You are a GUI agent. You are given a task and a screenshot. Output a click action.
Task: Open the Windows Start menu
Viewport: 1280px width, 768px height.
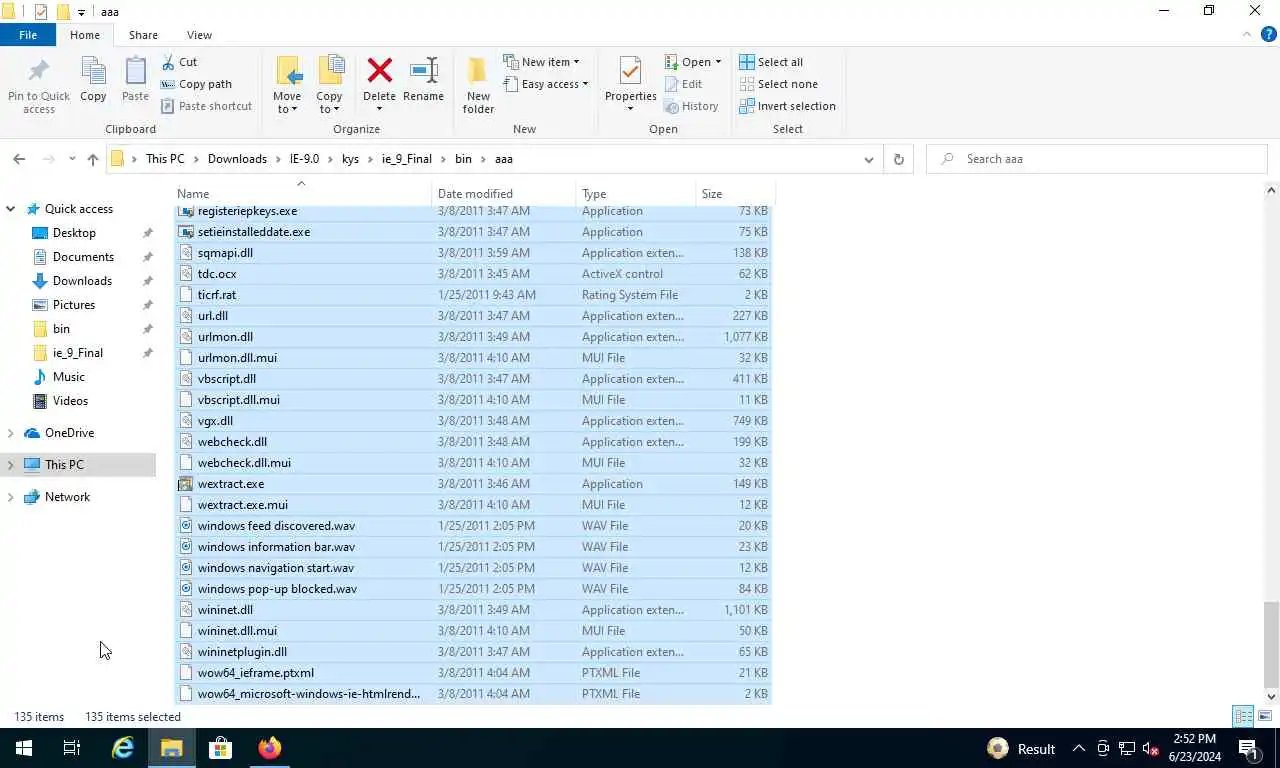click(24, 748)
